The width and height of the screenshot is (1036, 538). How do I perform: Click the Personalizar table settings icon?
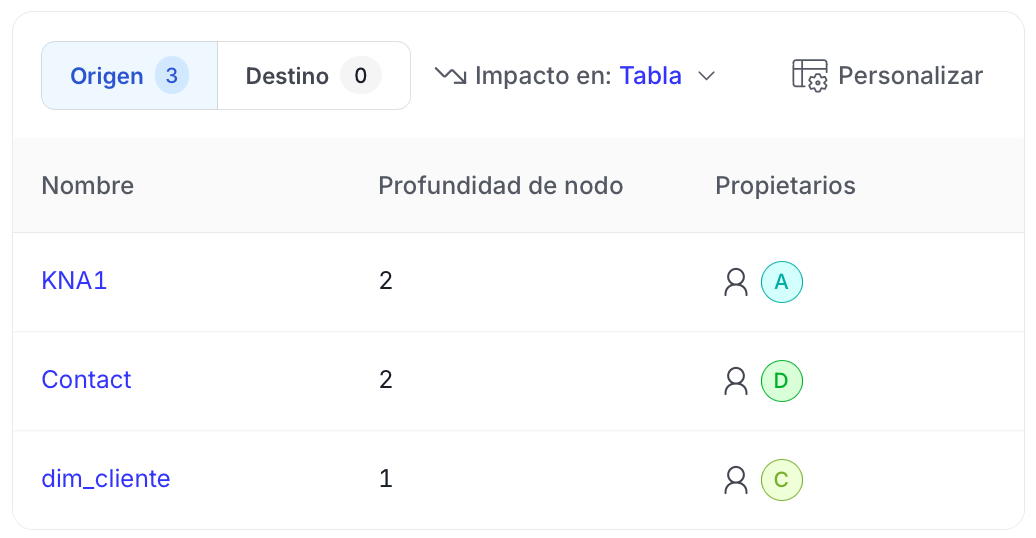pos(809,76)
